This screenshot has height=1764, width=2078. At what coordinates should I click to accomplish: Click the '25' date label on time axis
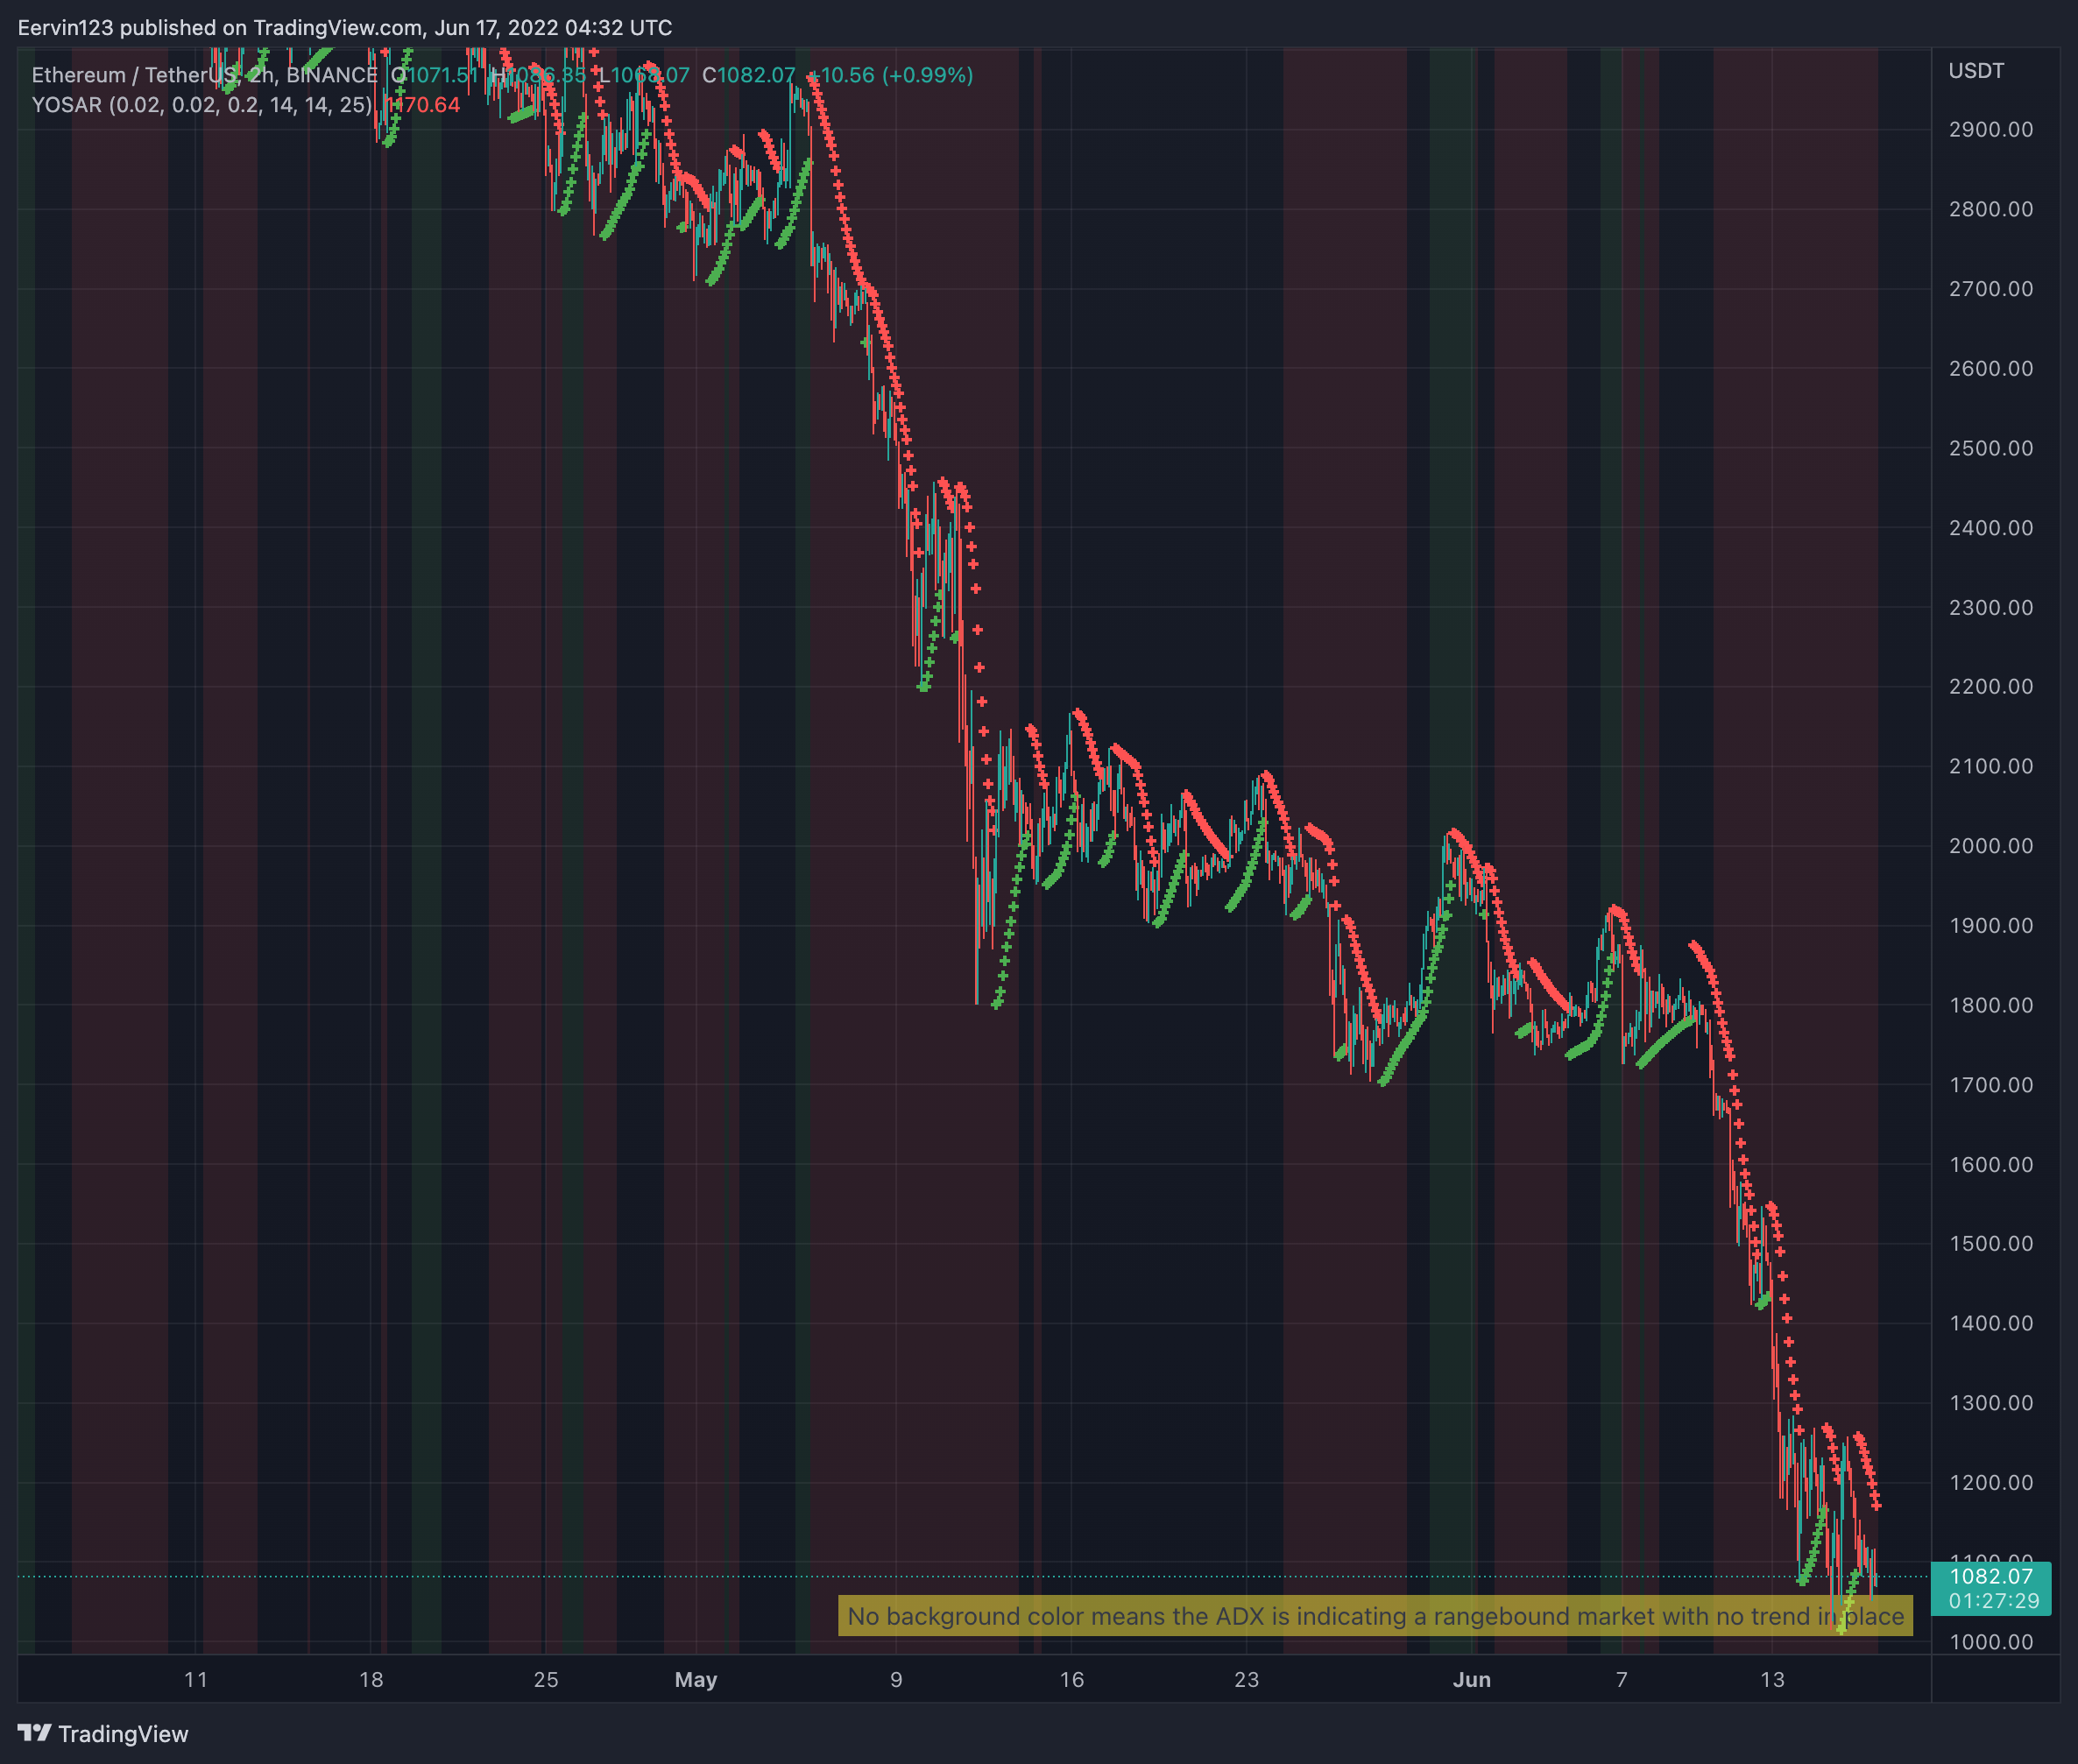pos(546,1679)
